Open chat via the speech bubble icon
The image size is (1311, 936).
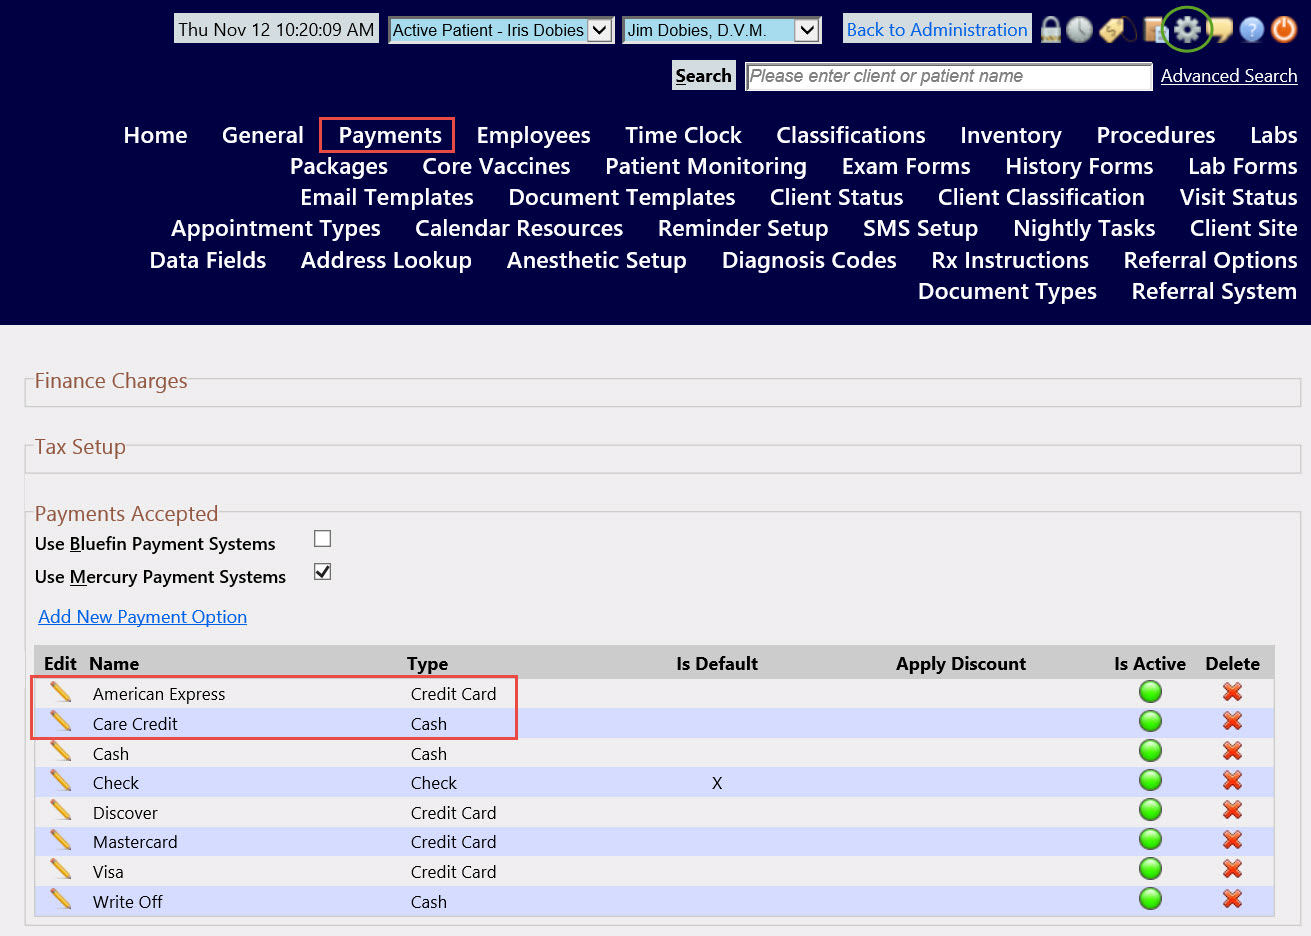point(1219,29)
